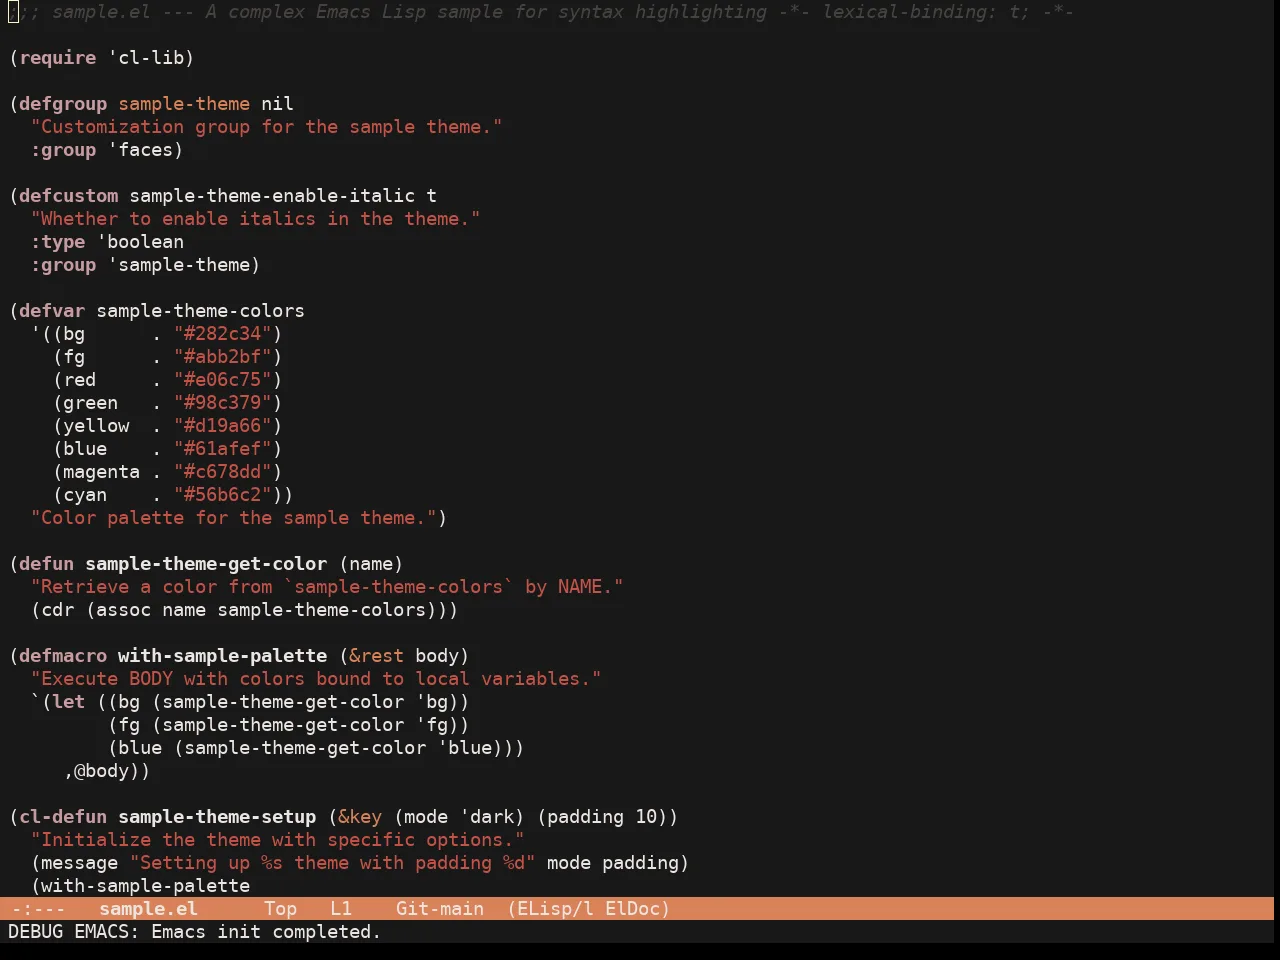This screenshot has height=960, width=1280.
Task: Click the 'let' keyword in the macro
Action: click(x=69, y=702)
